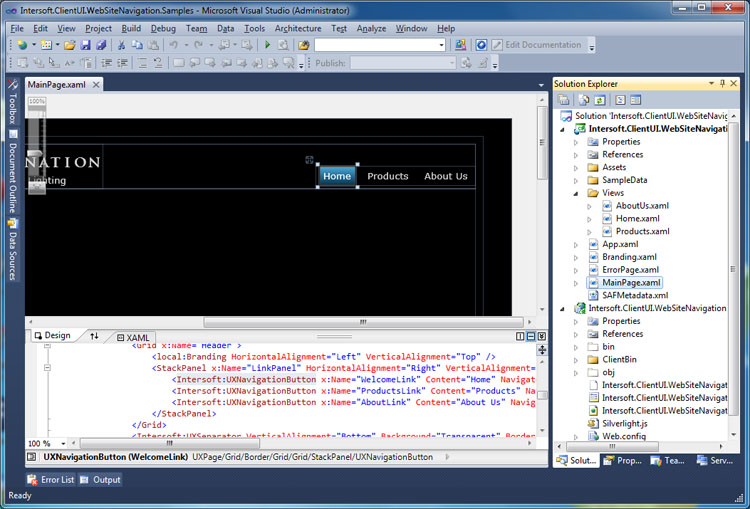This screenshot has width=750, height=509.
Task: Click the Add New Item toolbar icon
Action: 46,45
